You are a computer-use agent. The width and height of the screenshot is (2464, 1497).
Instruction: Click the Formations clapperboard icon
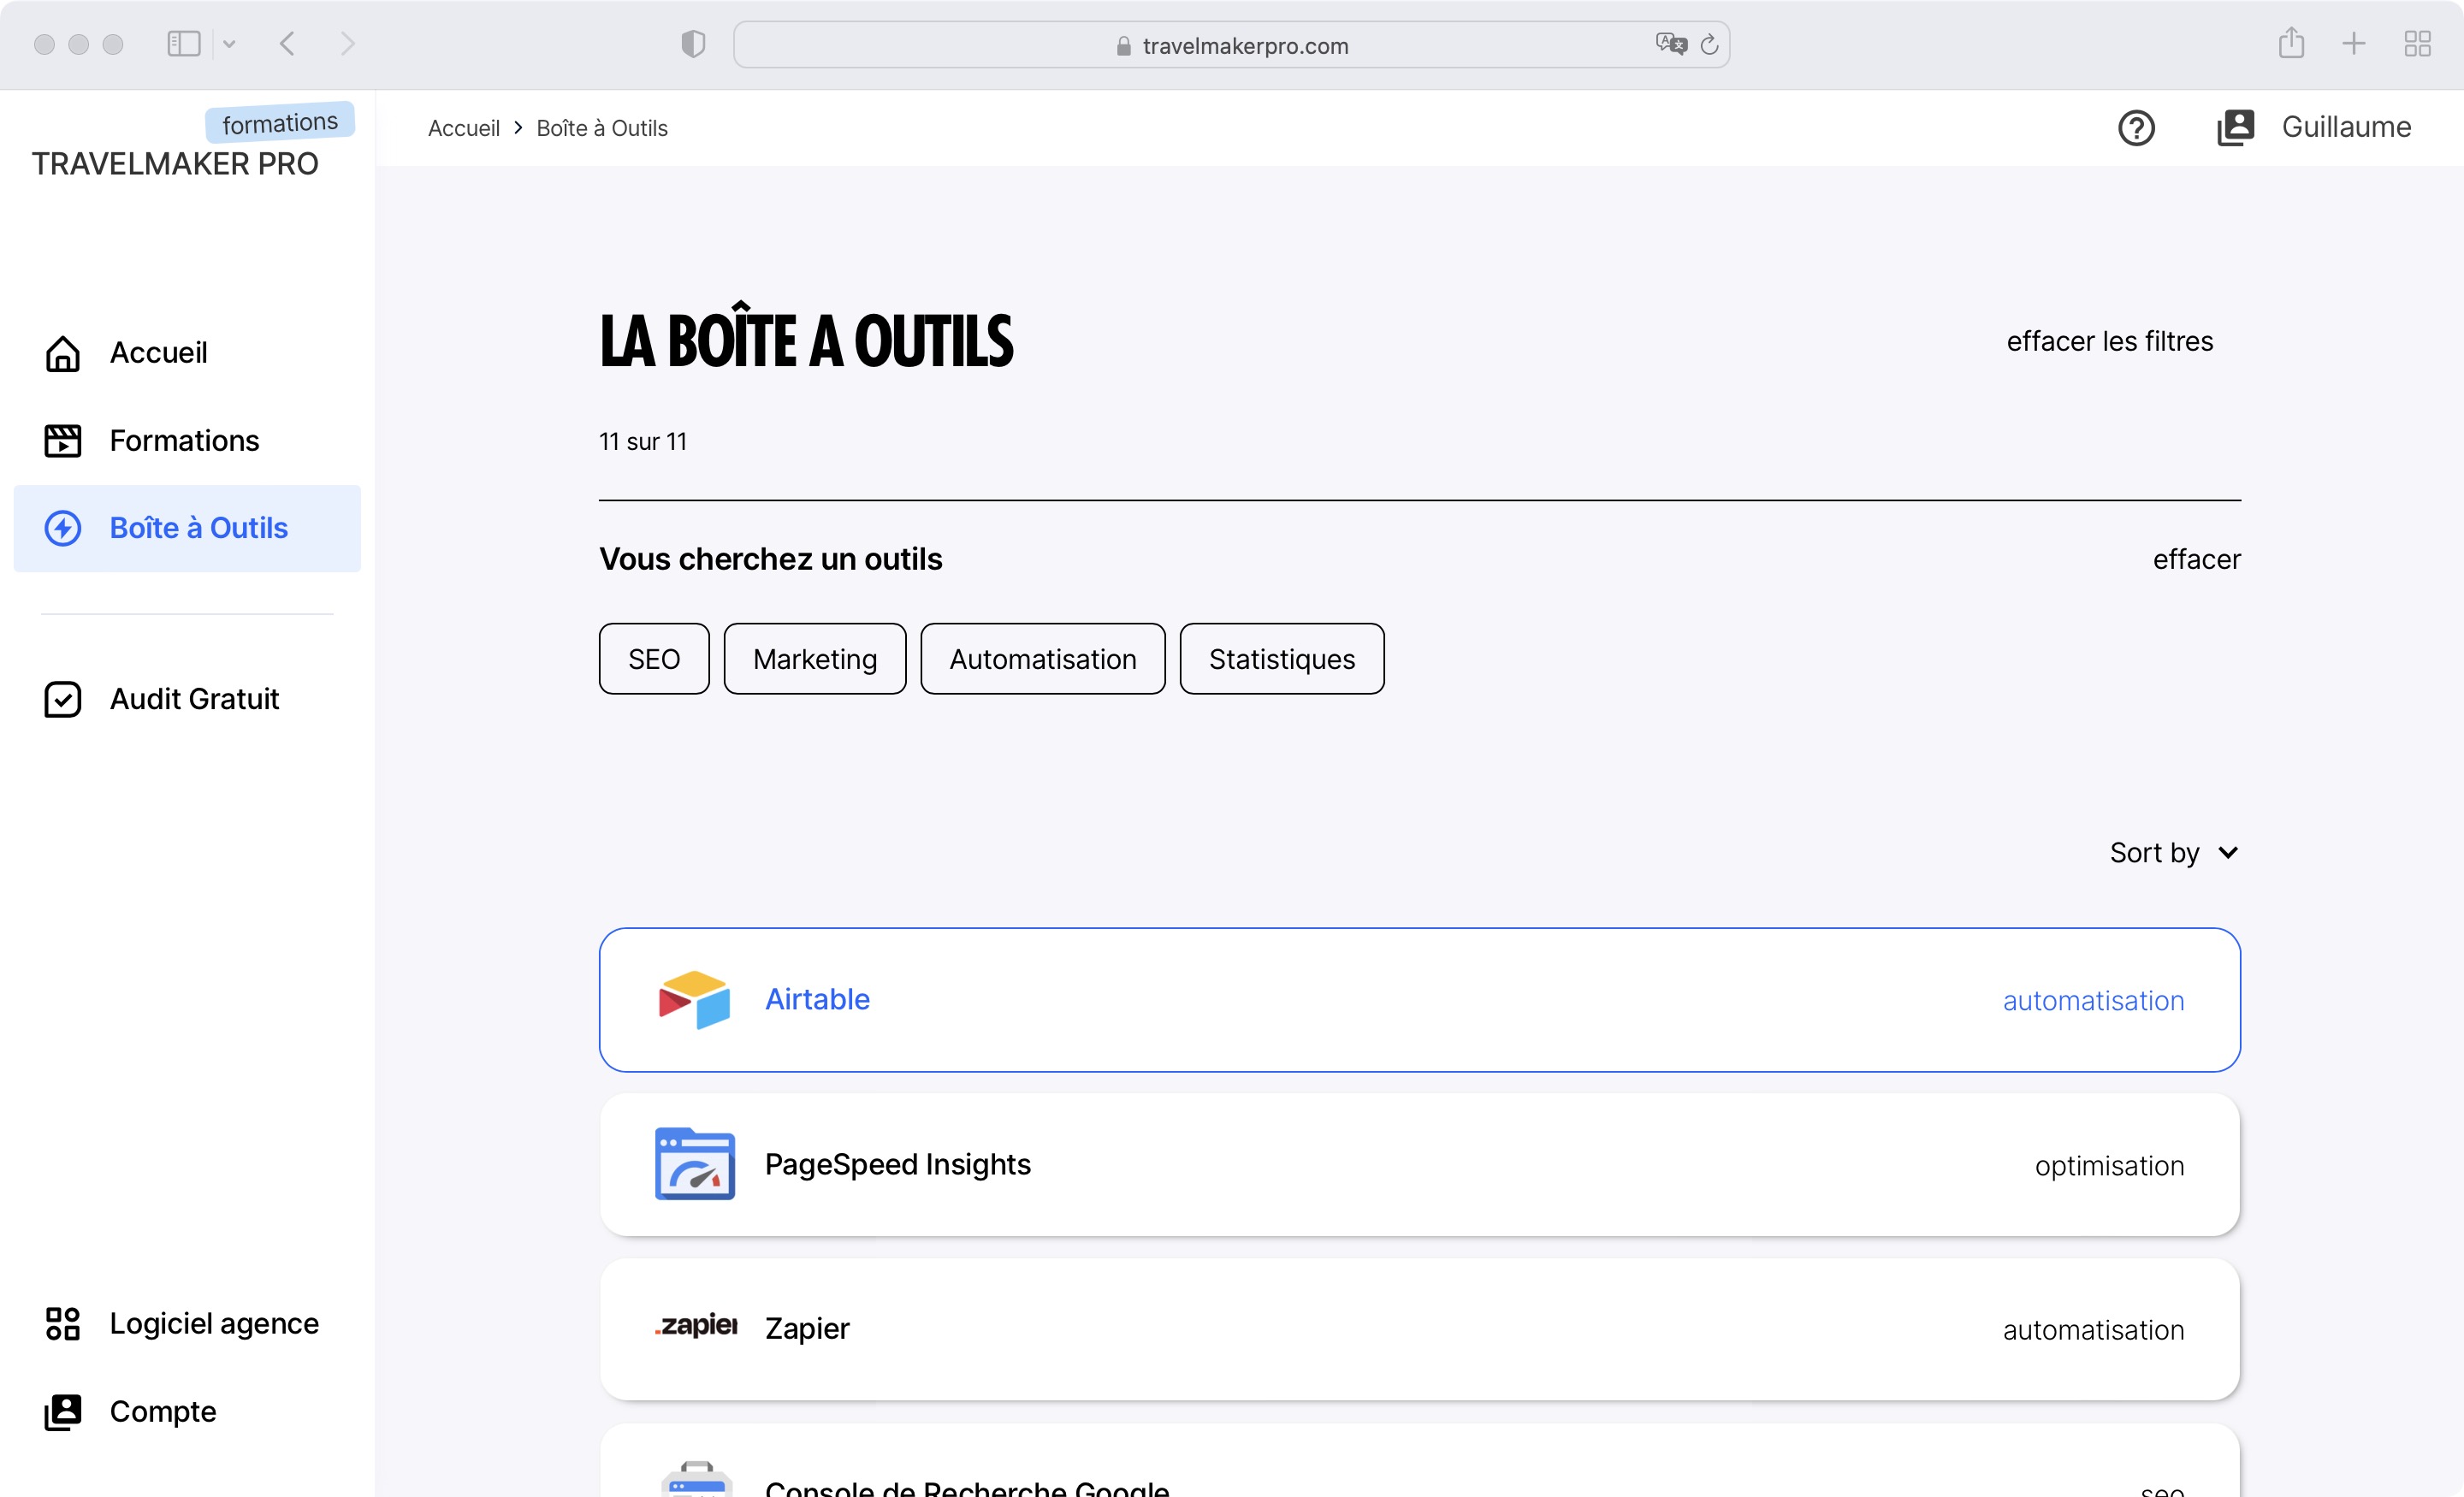[63, 441]
